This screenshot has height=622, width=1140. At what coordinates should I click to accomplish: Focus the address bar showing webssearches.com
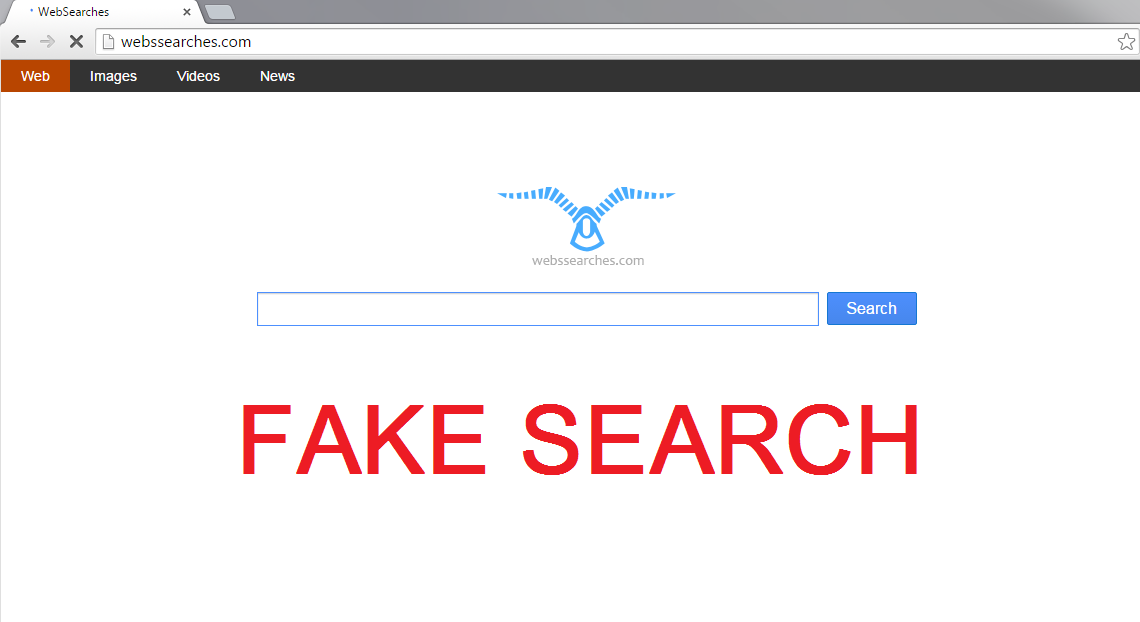[x=611, y=41]
